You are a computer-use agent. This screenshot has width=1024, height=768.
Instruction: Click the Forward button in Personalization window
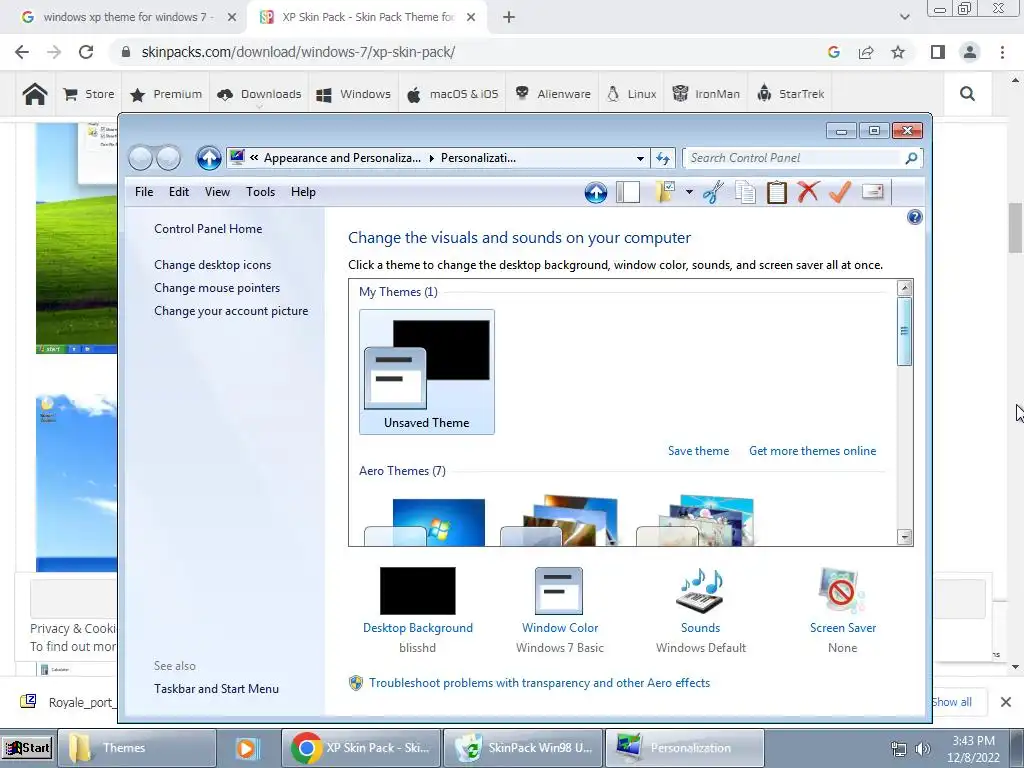pos(168,157)
